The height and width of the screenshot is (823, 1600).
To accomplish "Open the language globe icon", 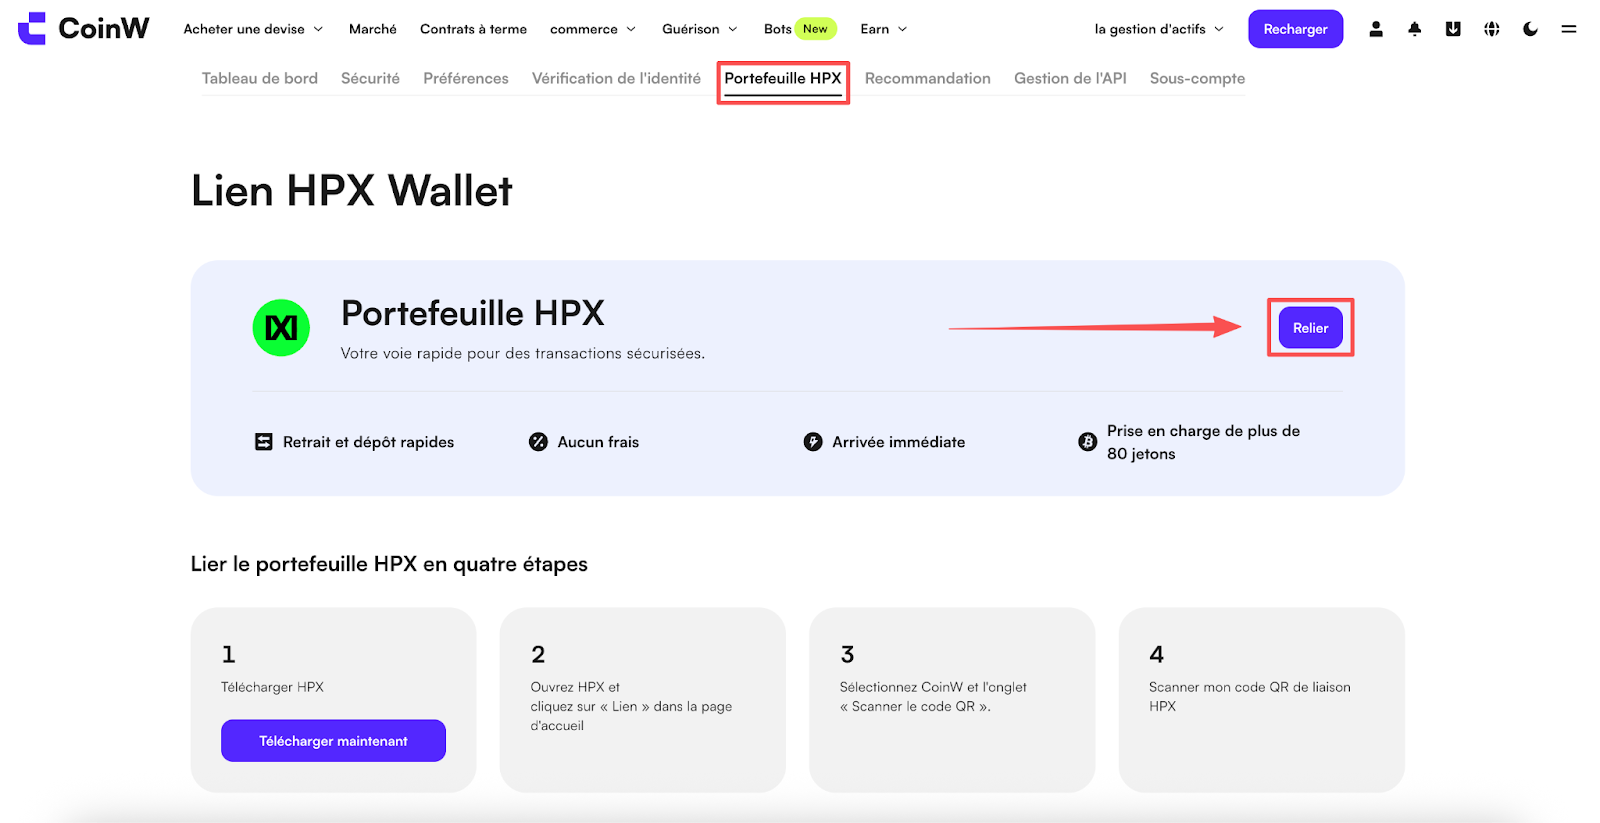I will point(1491,29).
